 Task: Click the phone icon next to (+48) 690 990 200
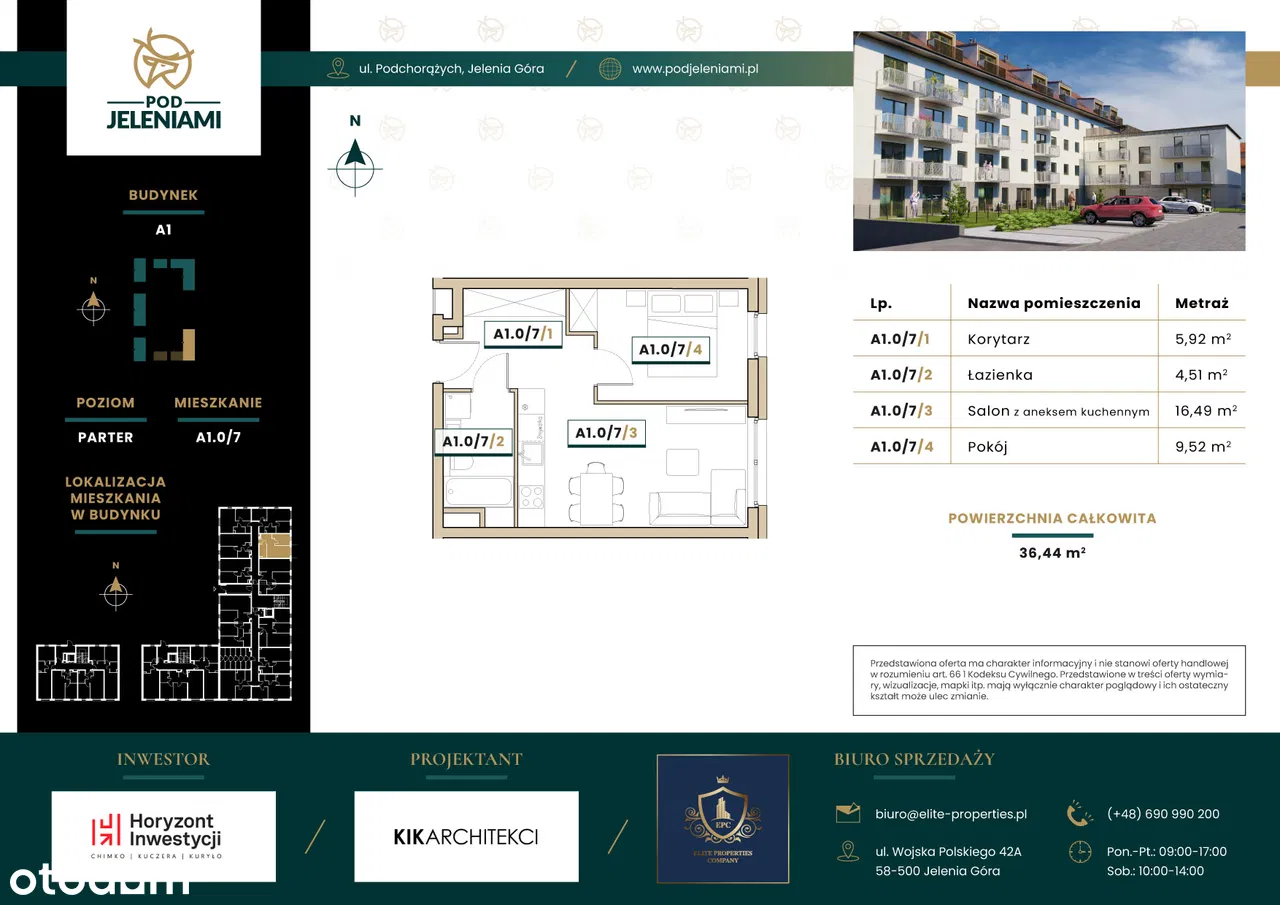pyautogui.click(x=1080, y=814)
